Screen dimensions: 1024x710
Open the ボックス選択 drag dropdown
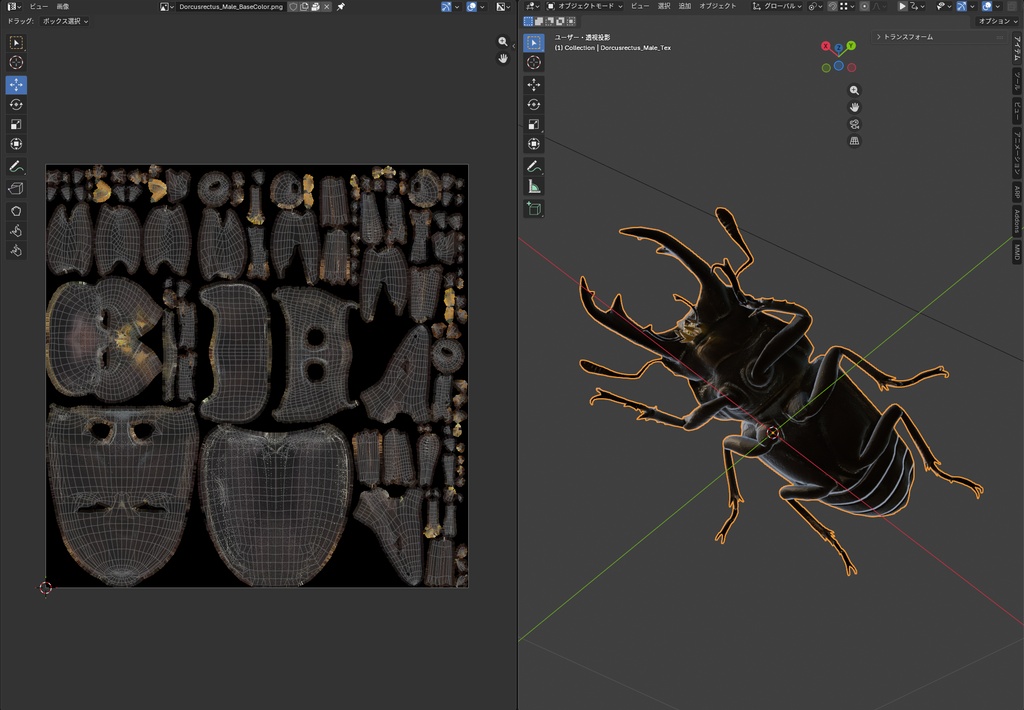point(65,21)
